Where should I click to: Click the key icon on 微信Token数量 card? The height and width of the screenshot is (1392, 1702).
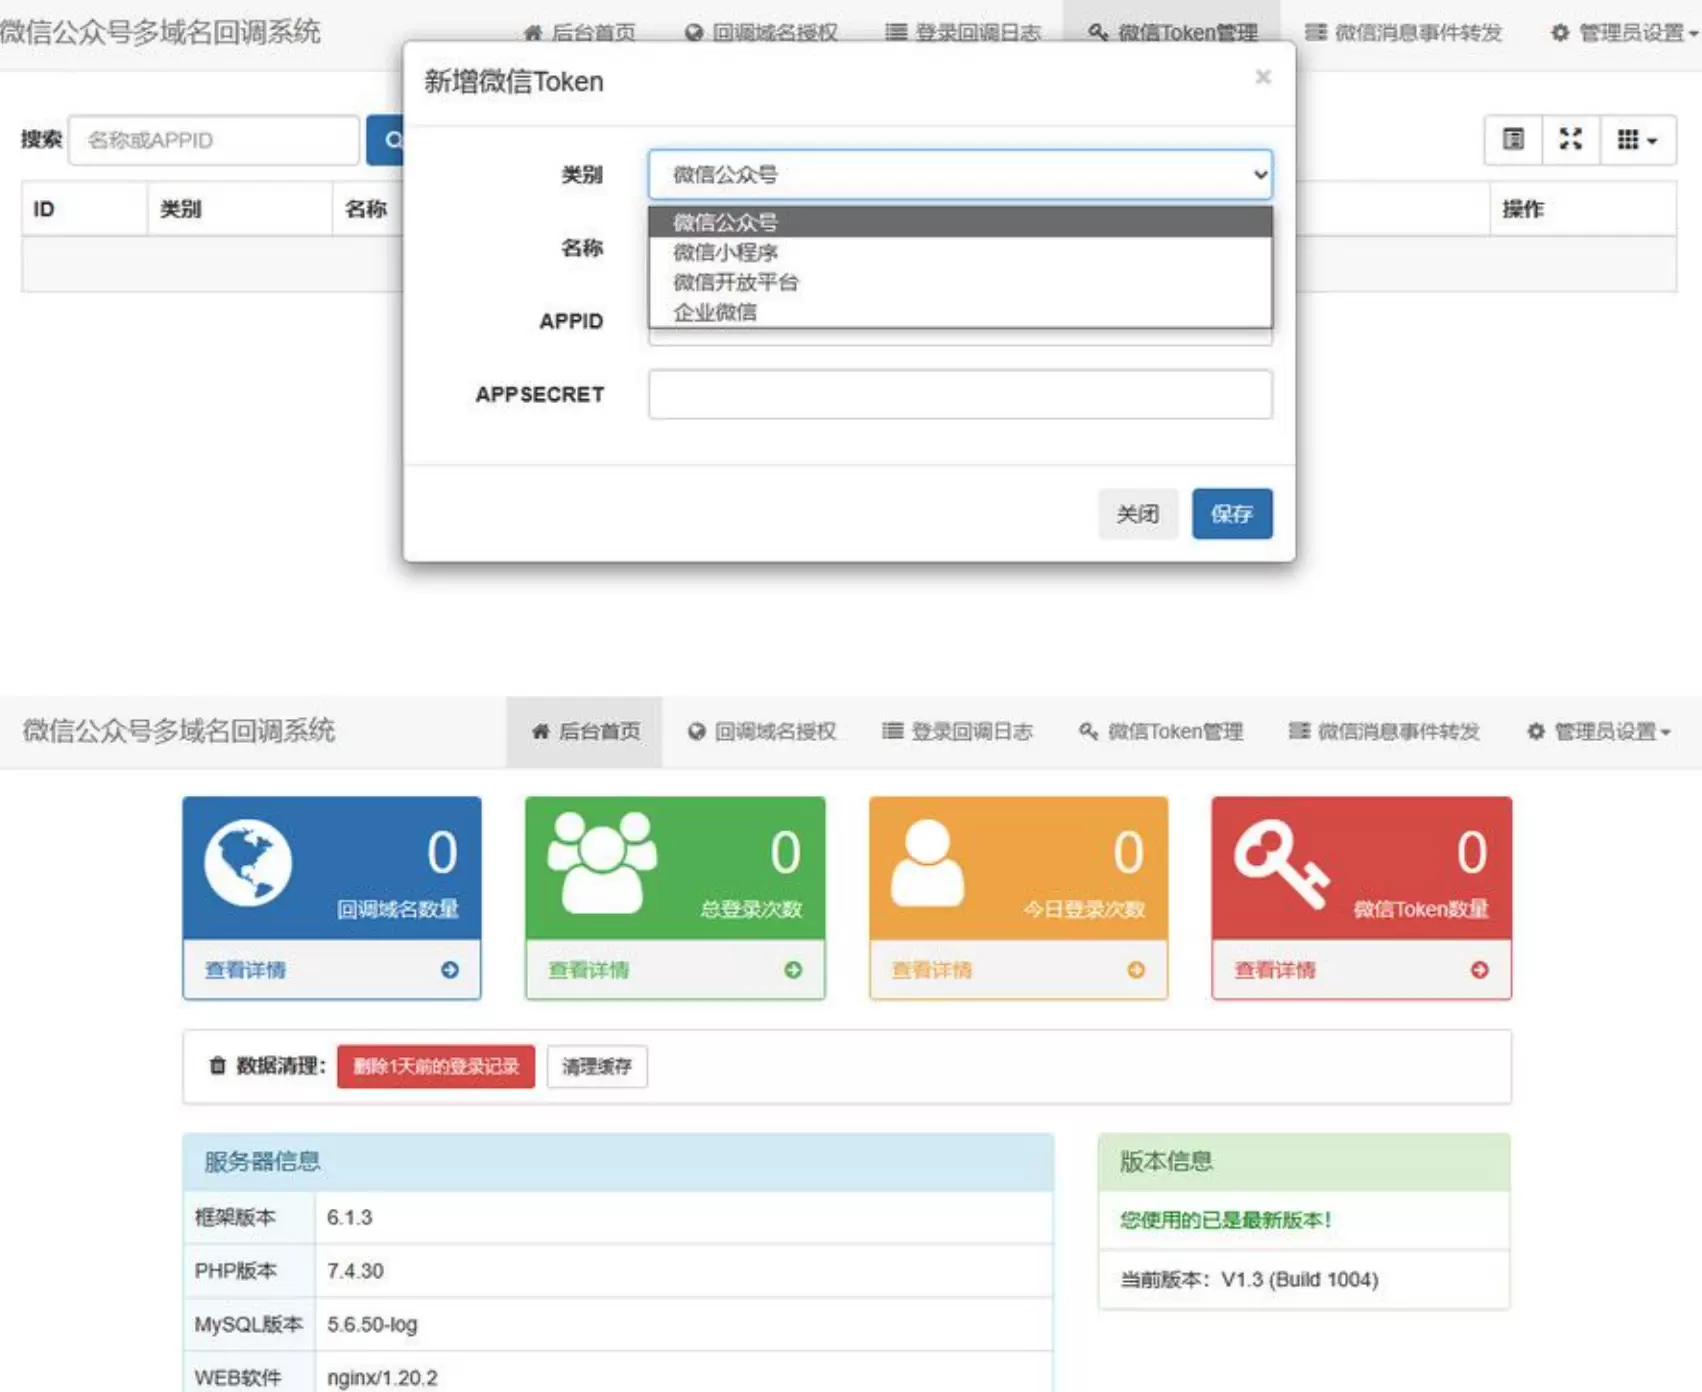coord(1282,865)
